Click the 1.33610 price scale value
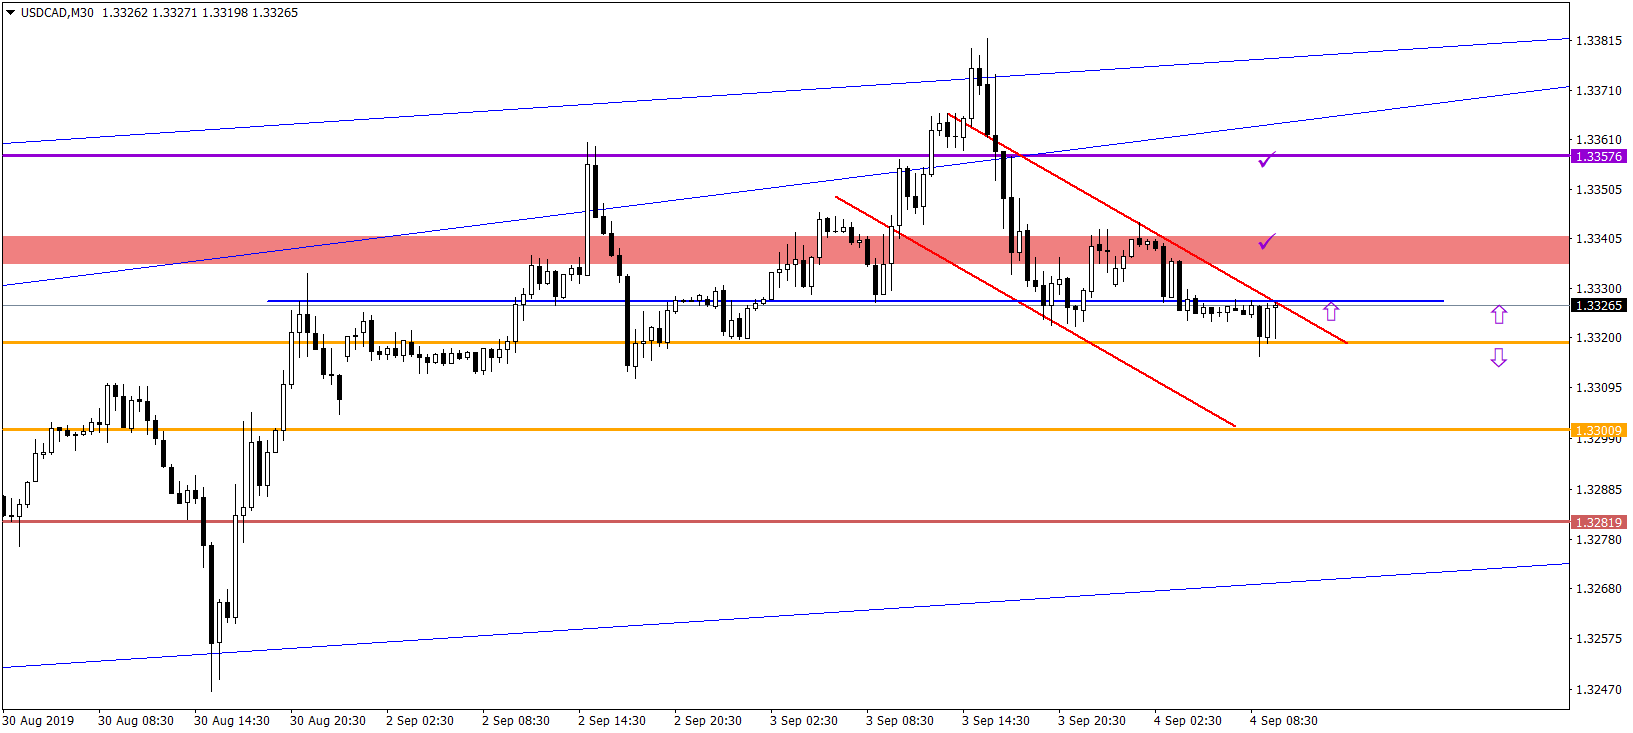Viewport: 1633px width, 733px height. [x=1598, y=140]
